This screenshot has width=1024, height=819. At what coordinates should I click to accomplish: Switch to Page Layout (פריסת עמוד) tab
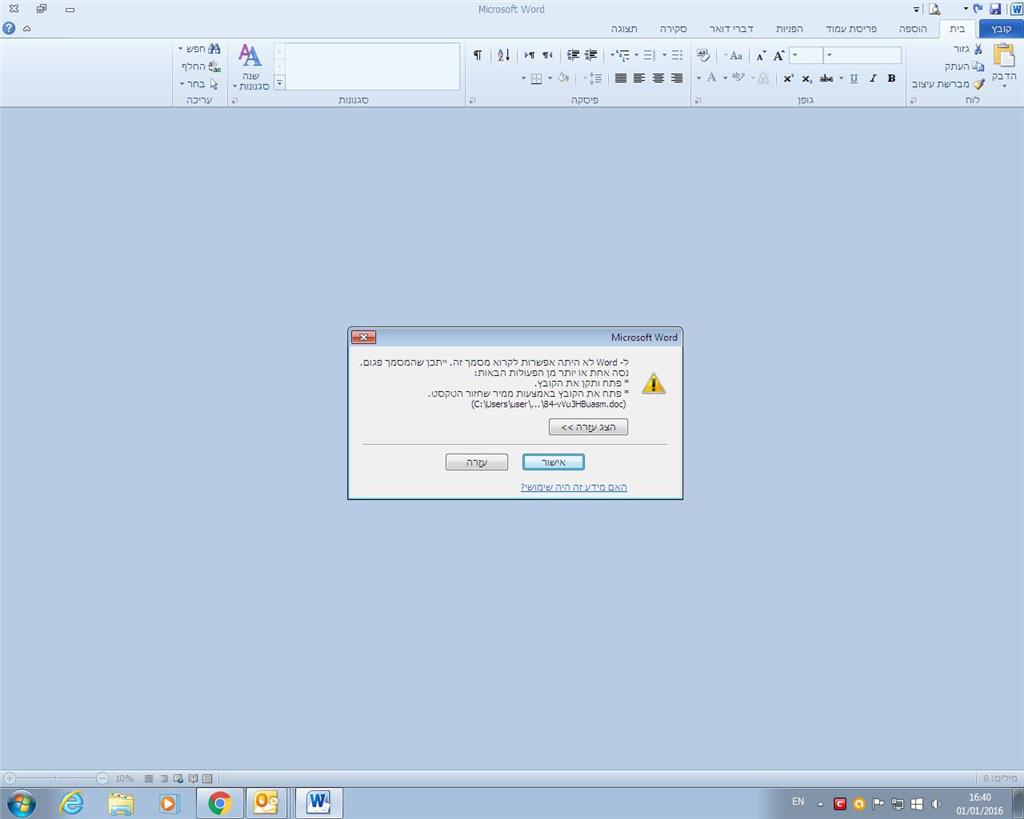pyautogui.click(x=851, y=29)
